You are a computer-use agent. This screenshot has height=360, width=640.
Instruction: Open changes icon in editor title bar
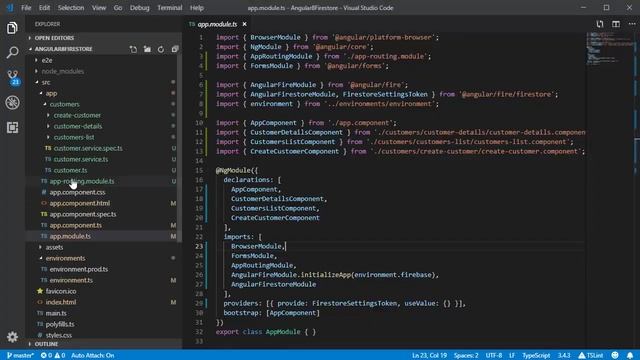pyautogui.click(x=600, y=24)
